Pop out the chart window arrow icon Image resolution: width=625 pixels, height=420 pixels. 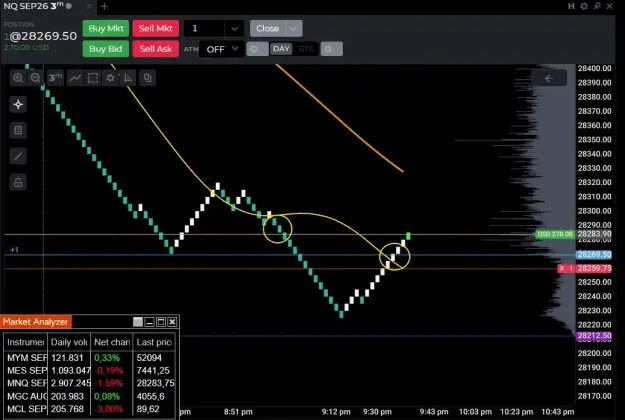[597, 6]
